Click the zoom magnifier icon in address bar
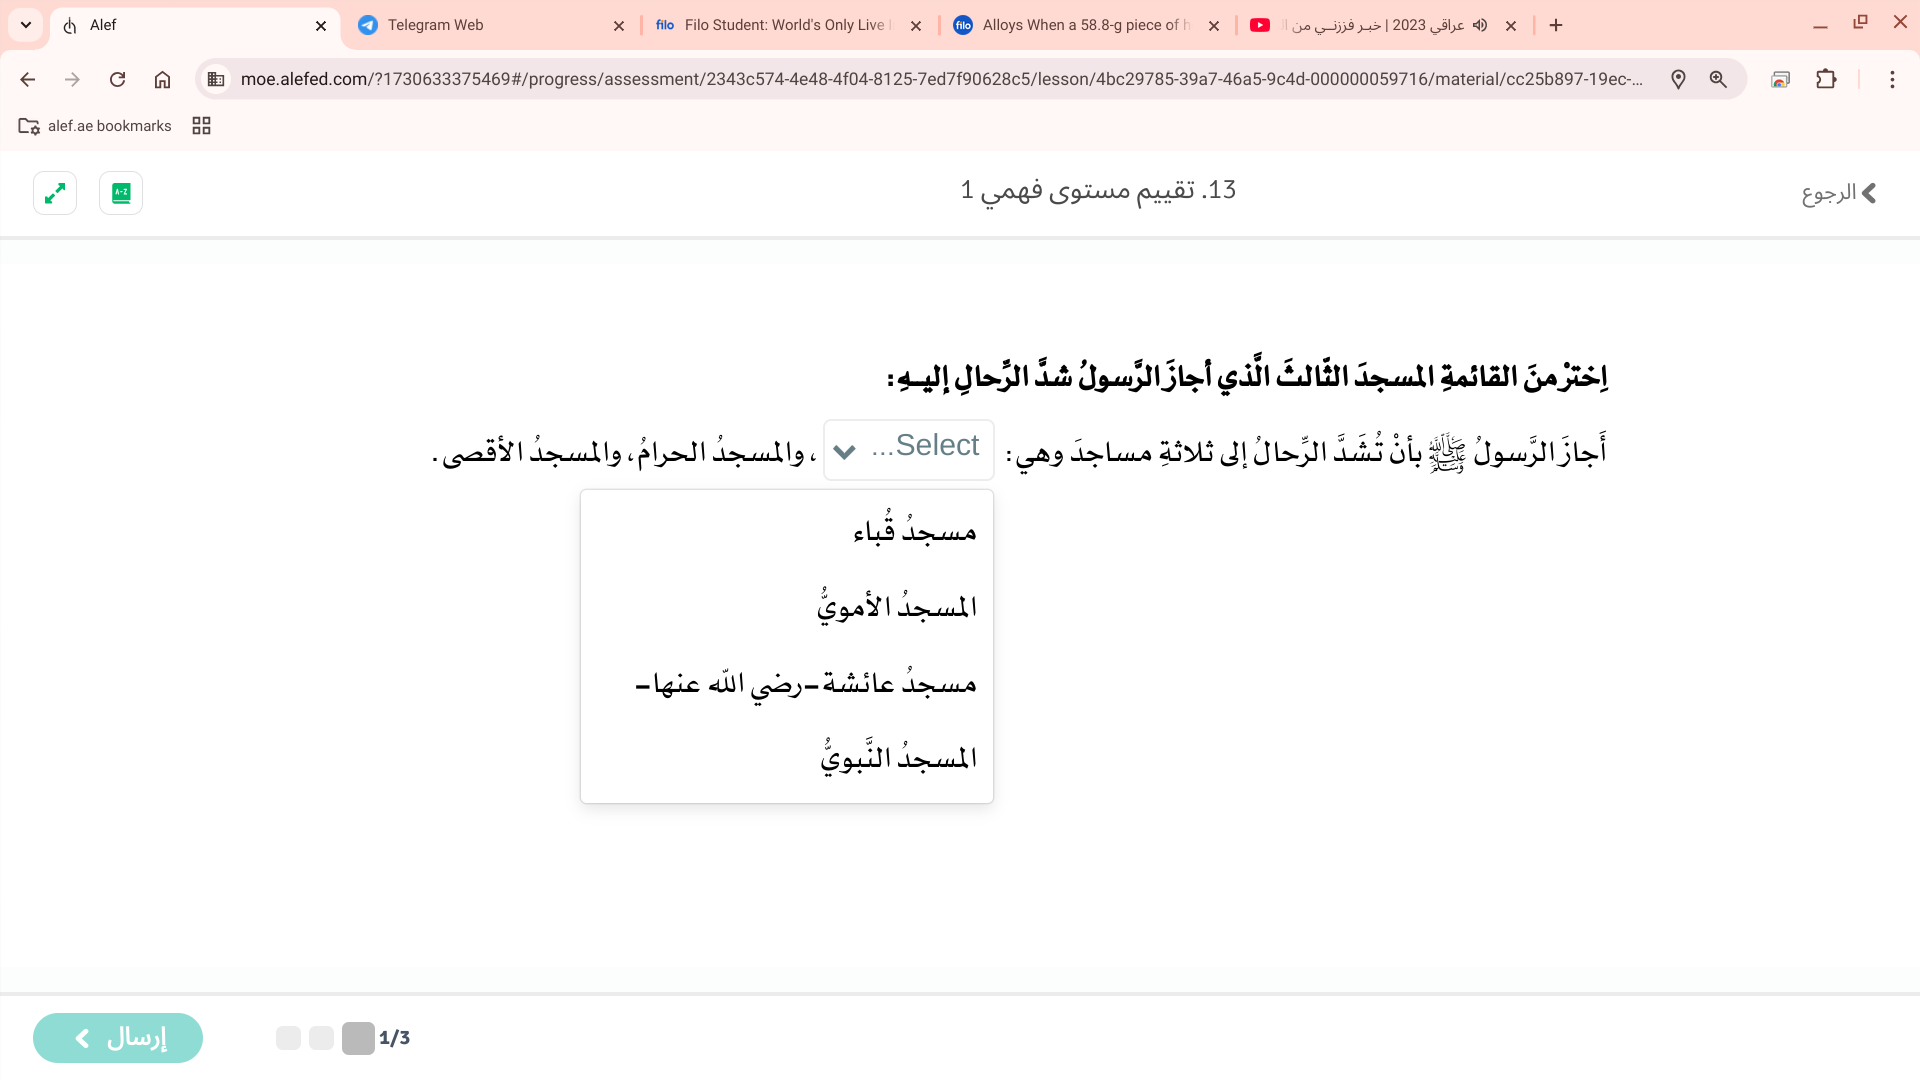1920x1080 pixels. (1718, 79)
